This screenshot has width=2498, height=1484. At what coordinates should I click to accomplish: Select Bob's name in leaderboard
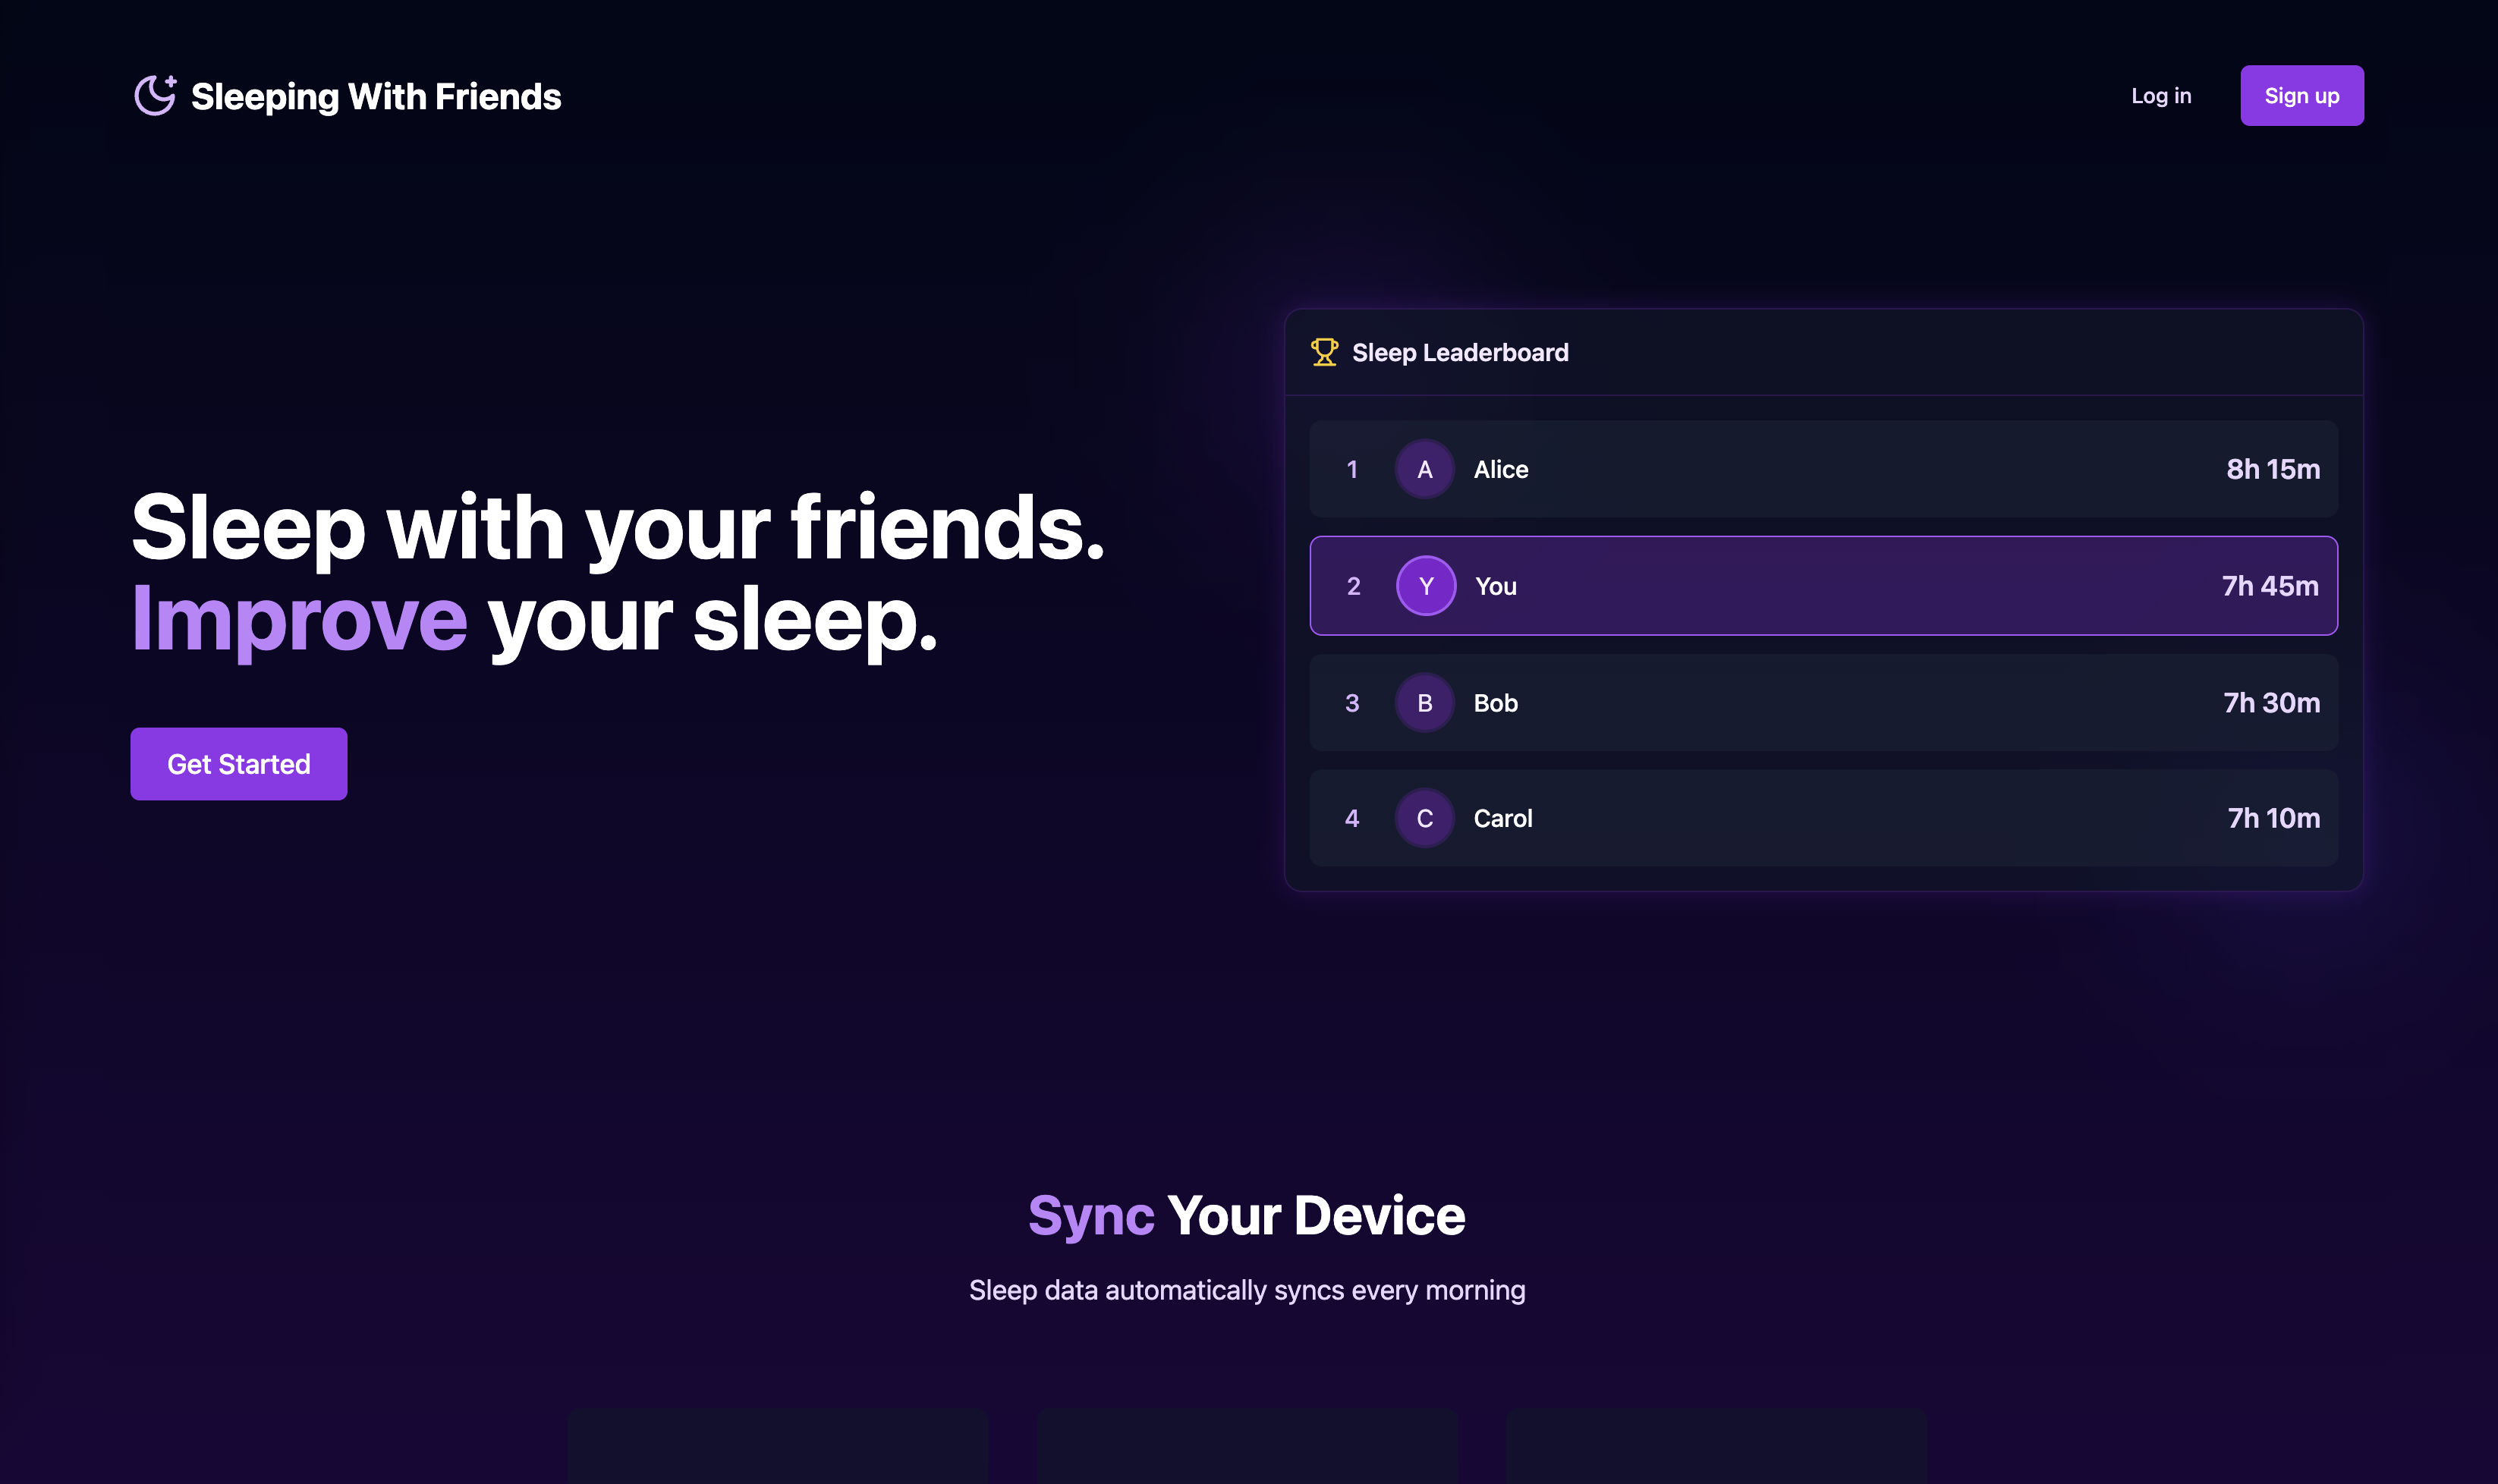[1495, 703]
